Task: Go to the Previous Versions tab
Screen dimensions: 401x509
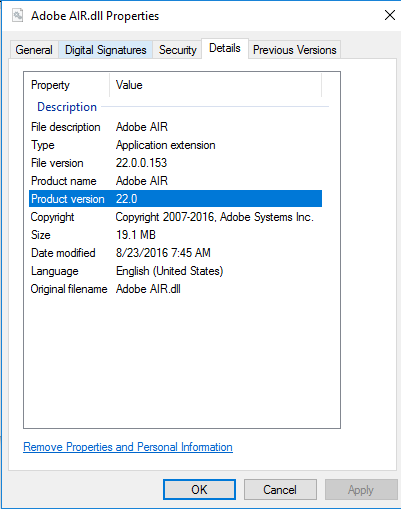Action: (295, 50)
